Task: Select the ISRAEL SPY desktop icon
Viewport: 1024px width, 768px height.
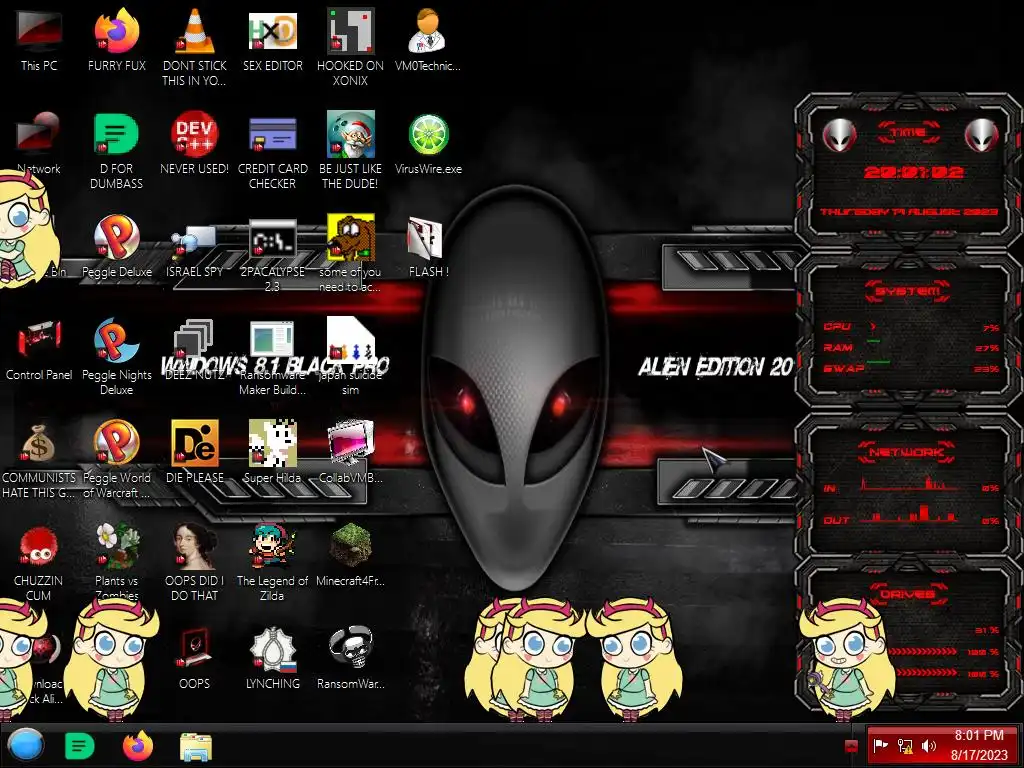Action: tap(195, 242)
